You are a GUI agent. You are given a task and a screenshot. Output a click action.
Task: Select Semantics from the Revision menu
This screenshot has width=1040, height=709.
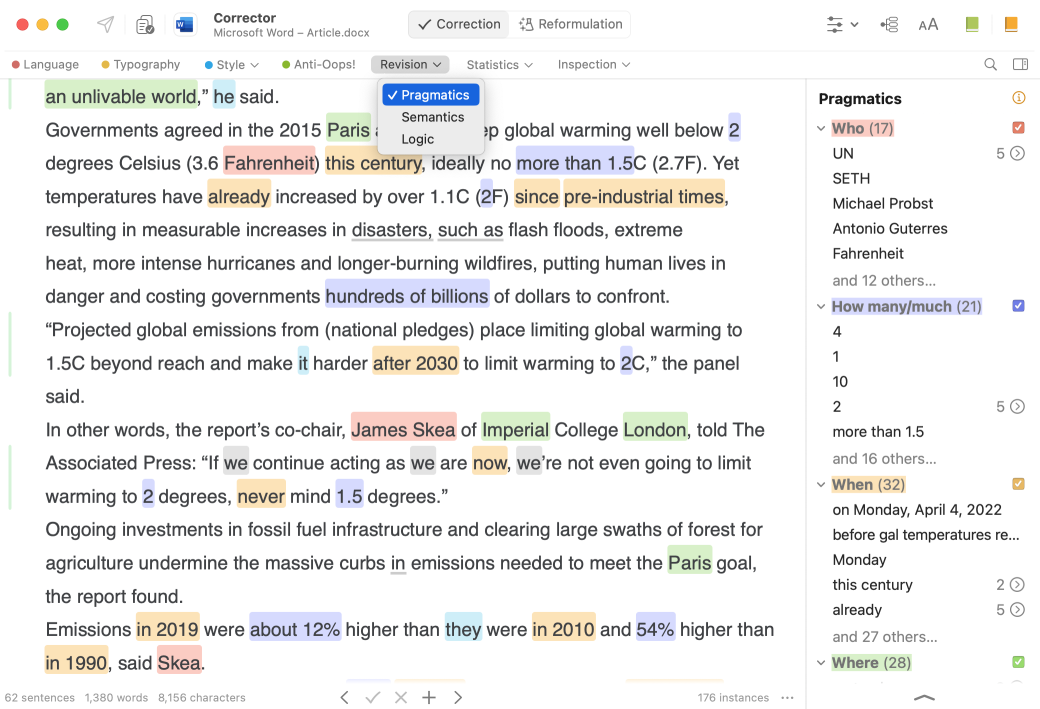pos(433,117)
